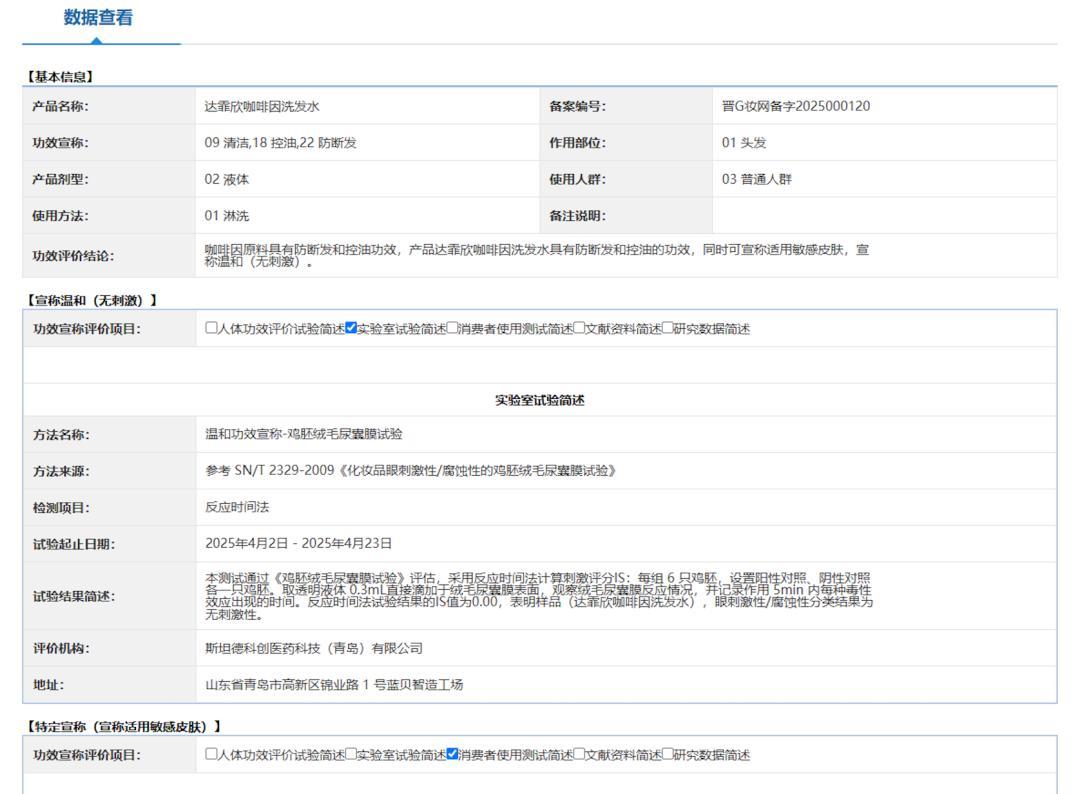Screen dimensions: 1080x794
Task: Uncheck 实验室试验简述 in 宣称温和 section
Action: tap(351, 328)
